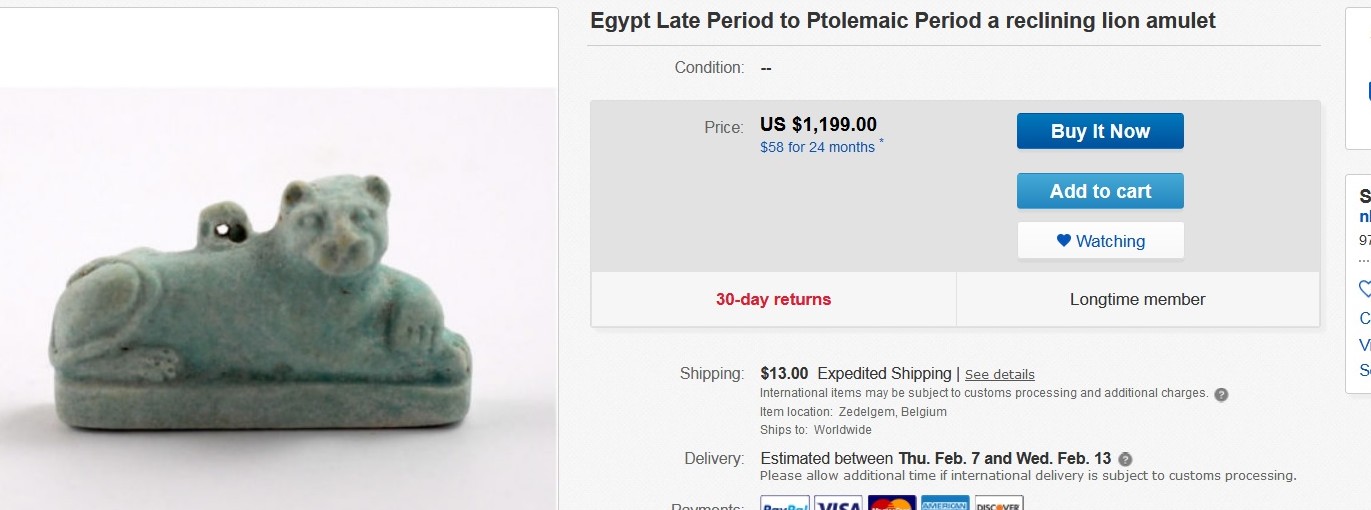Click the Discover card logo
The image size is (1371, 510).
coord(999,503)
